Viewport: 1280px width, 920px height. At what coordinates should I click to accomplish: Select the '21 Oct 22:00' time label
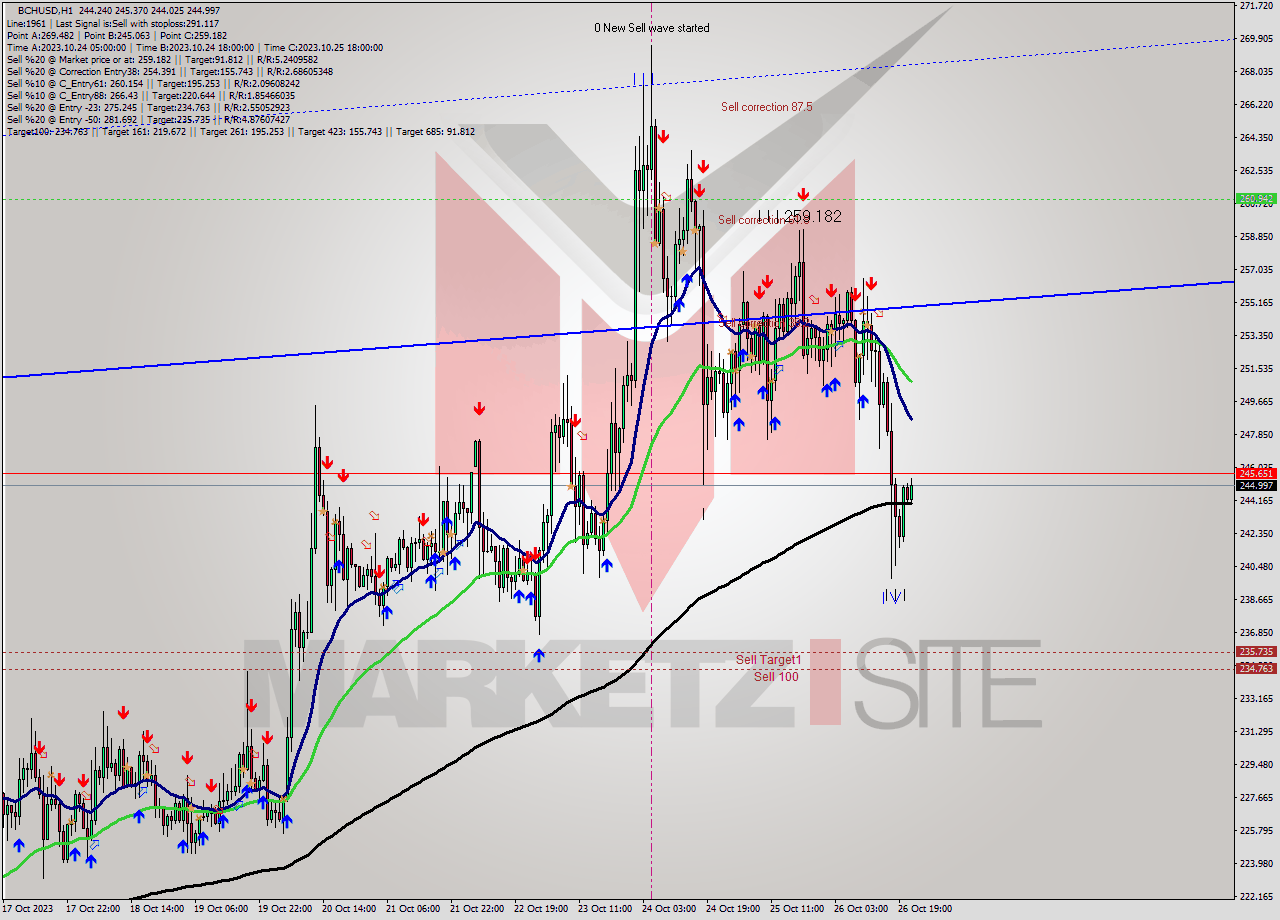point(476,909)
